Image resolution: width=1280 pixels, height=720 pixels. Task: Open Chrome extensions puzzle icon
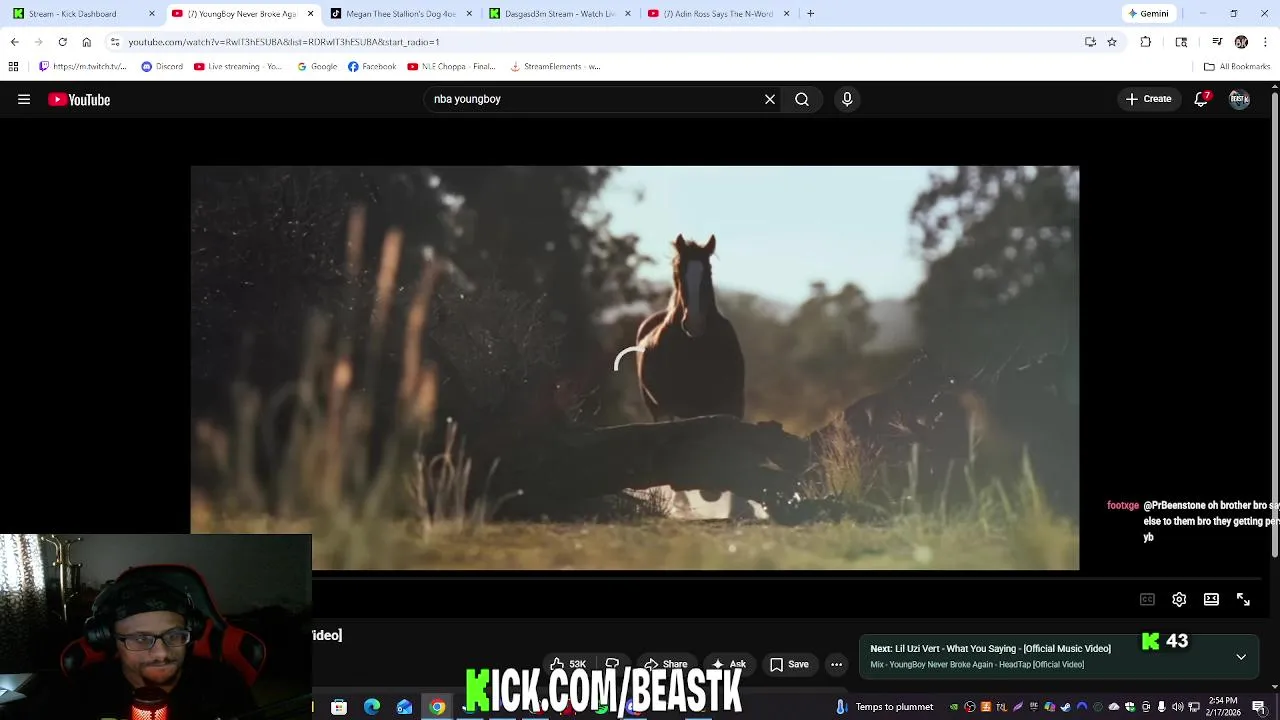point(1146,42)
